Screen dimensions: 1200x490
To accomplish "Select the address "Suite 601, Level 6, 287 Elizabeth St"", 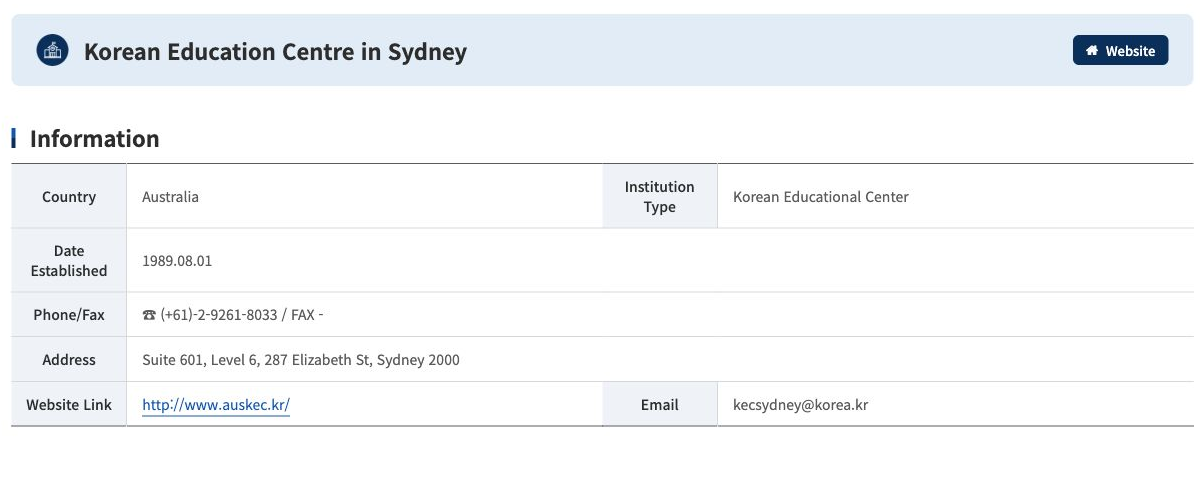I will 257,360.
